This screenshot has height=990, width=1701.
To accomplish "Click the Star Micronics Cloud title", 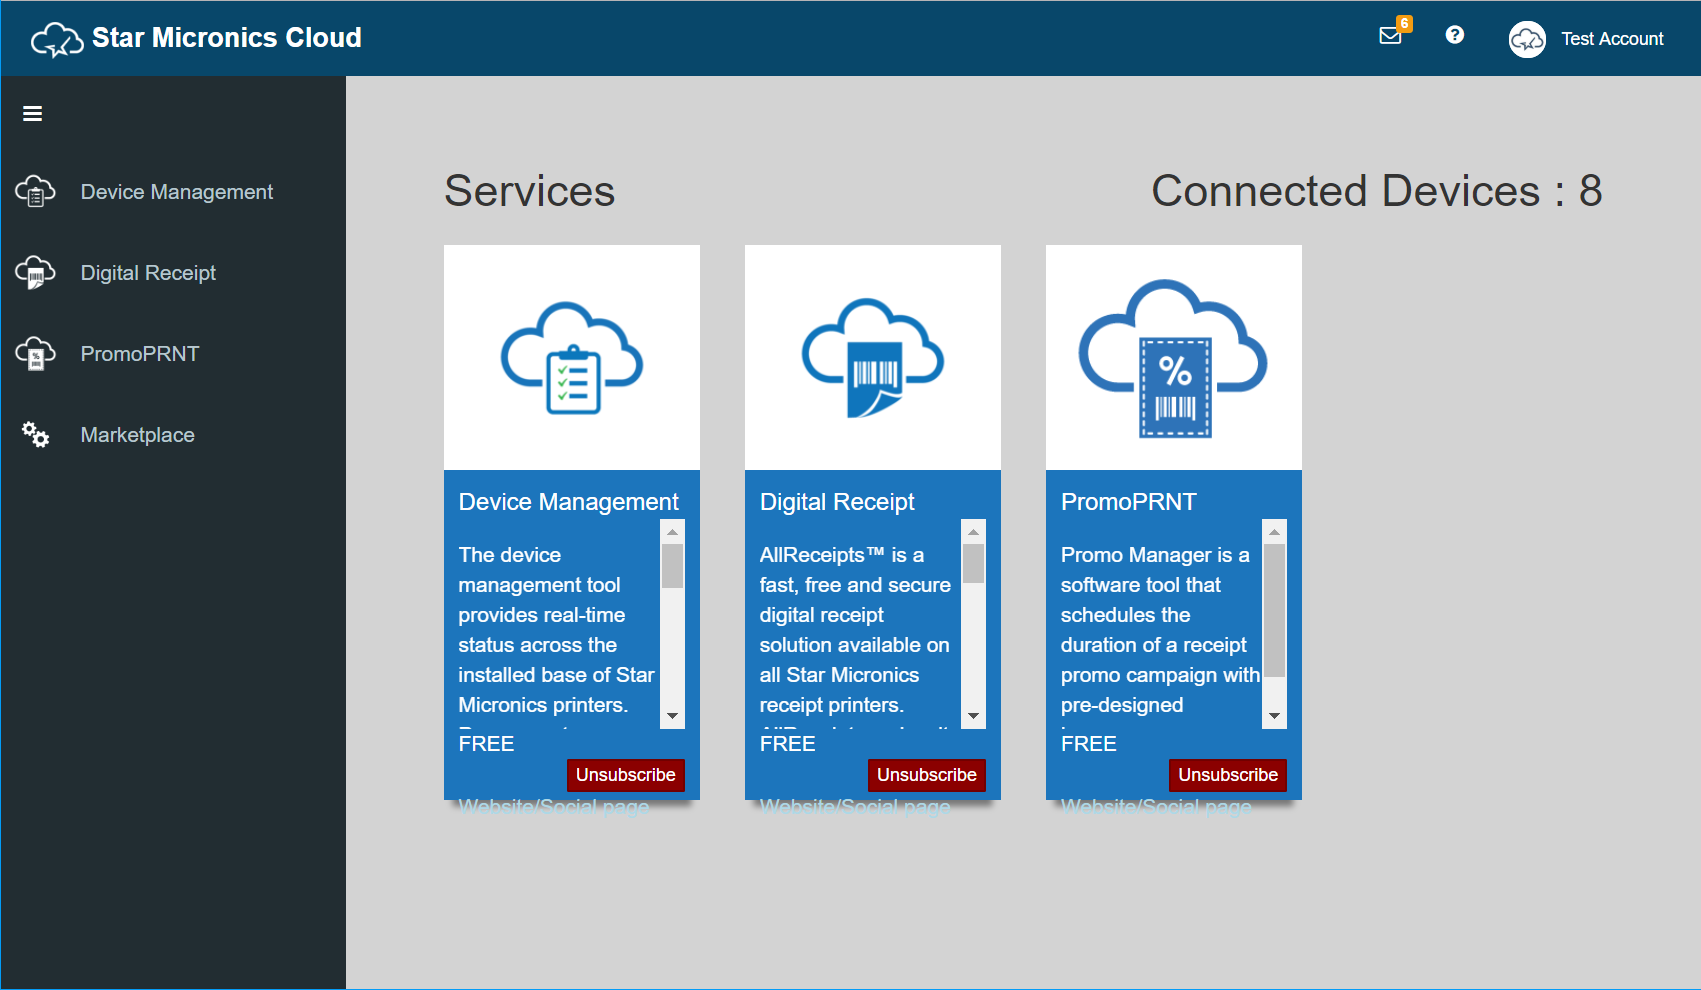I will [227, 38].
